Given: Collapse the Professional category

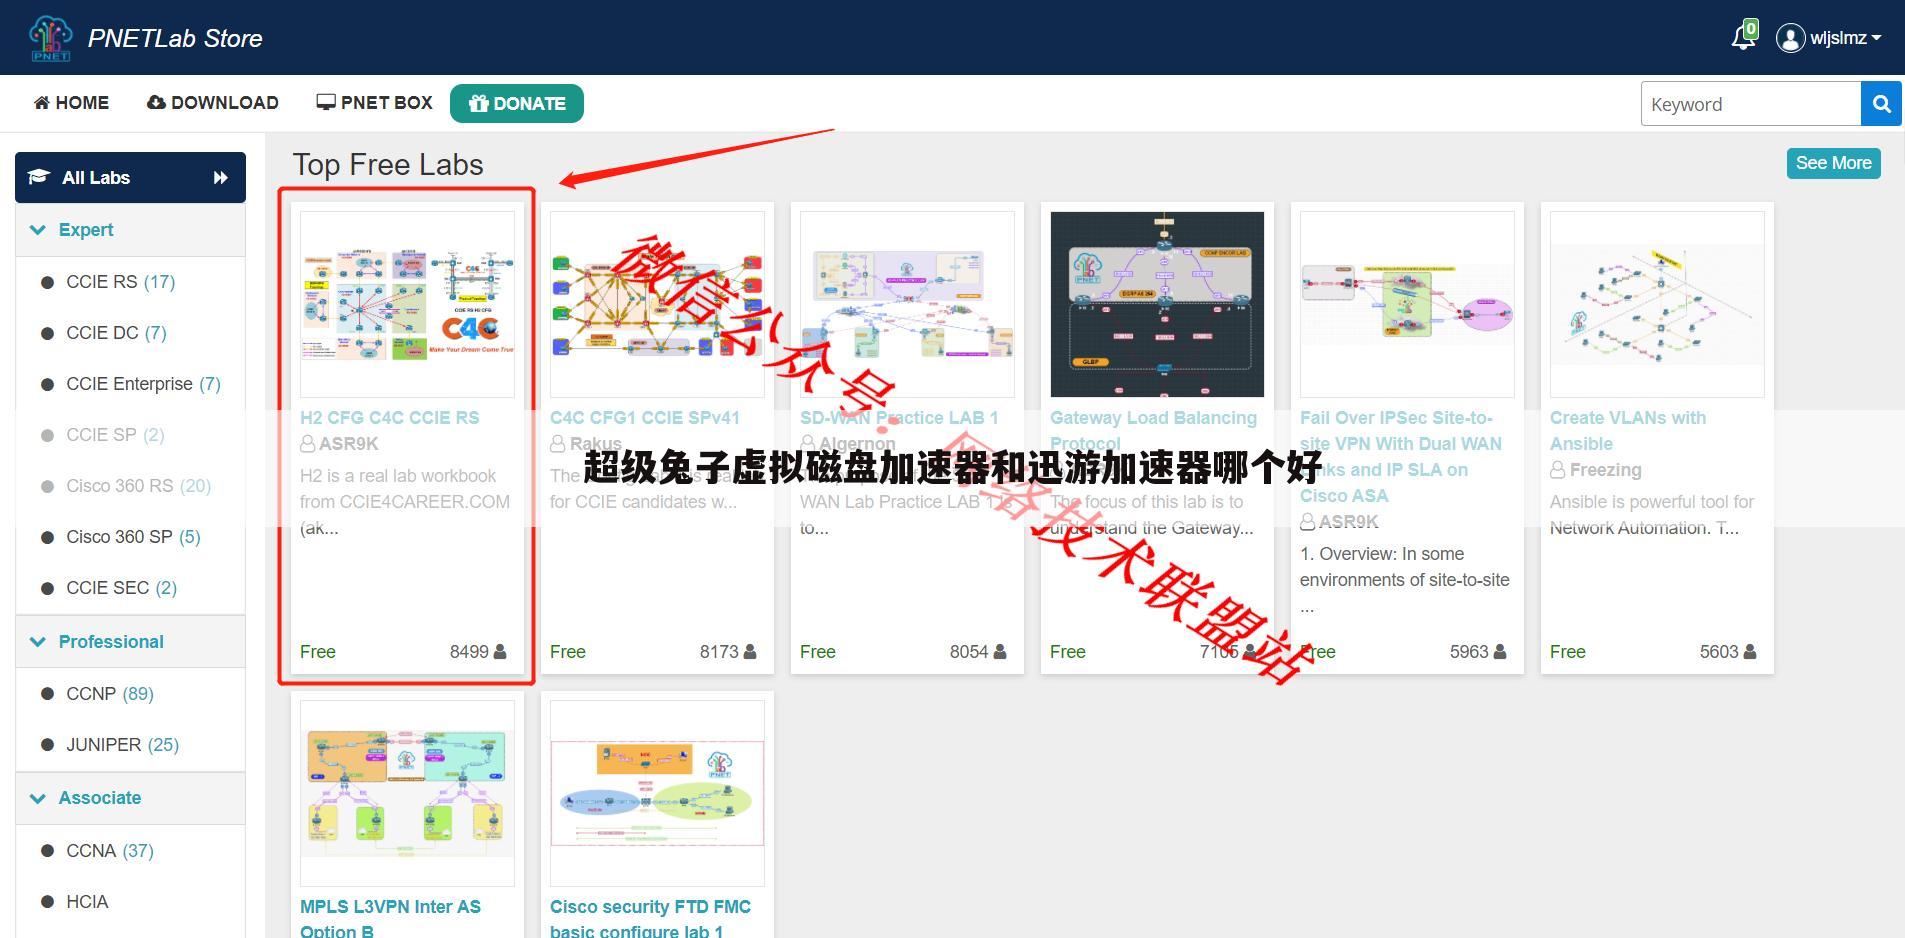Looking at the screenshot, I should tap(130, 642).
